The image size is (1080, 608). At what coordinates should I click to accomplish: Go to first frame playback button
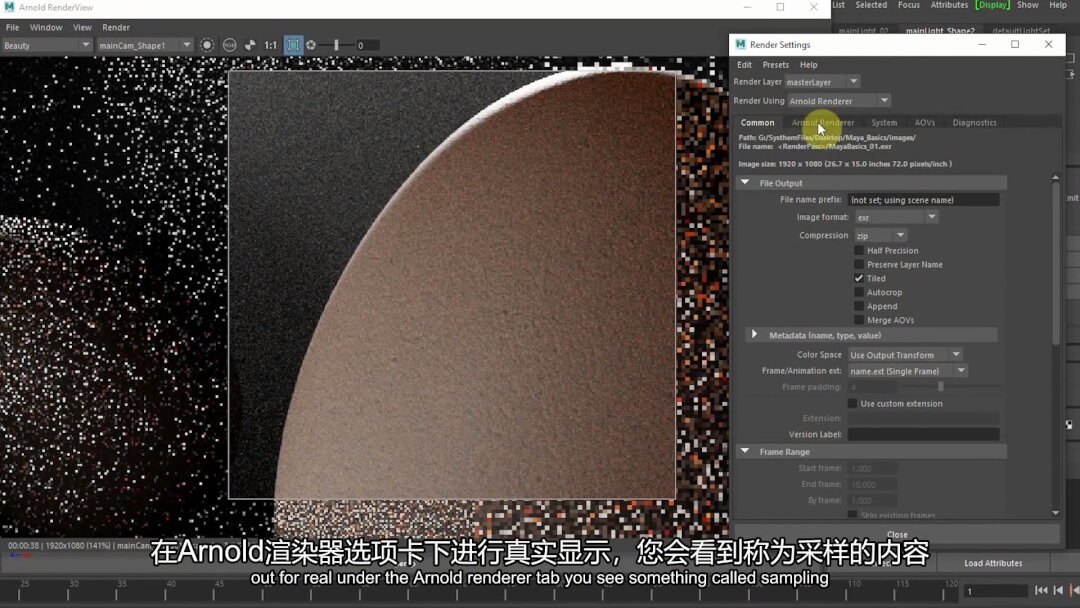coord(1041,590)
